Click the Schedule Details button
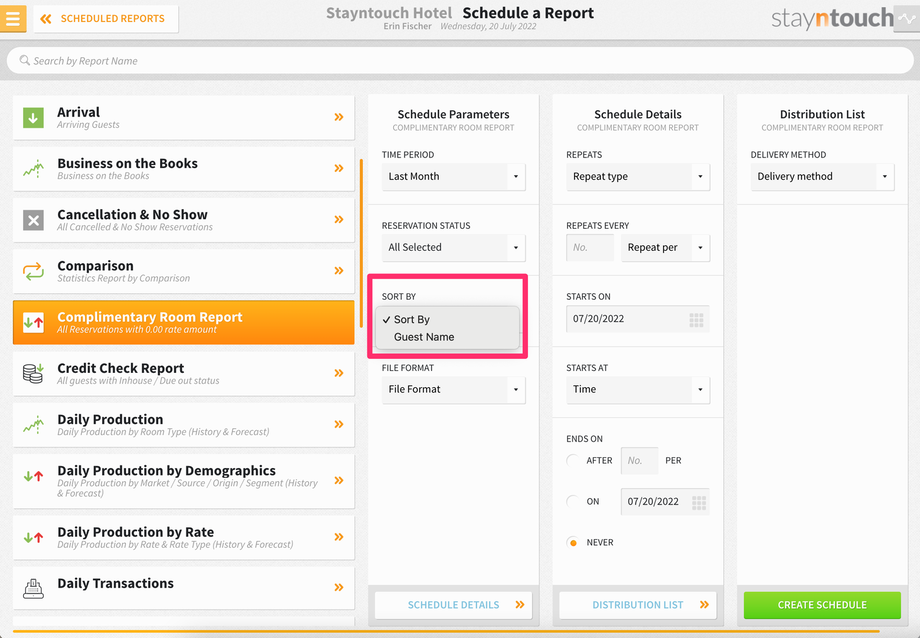Screen dimensions: 920x638 pyautogui.click(x=454, y=605)
